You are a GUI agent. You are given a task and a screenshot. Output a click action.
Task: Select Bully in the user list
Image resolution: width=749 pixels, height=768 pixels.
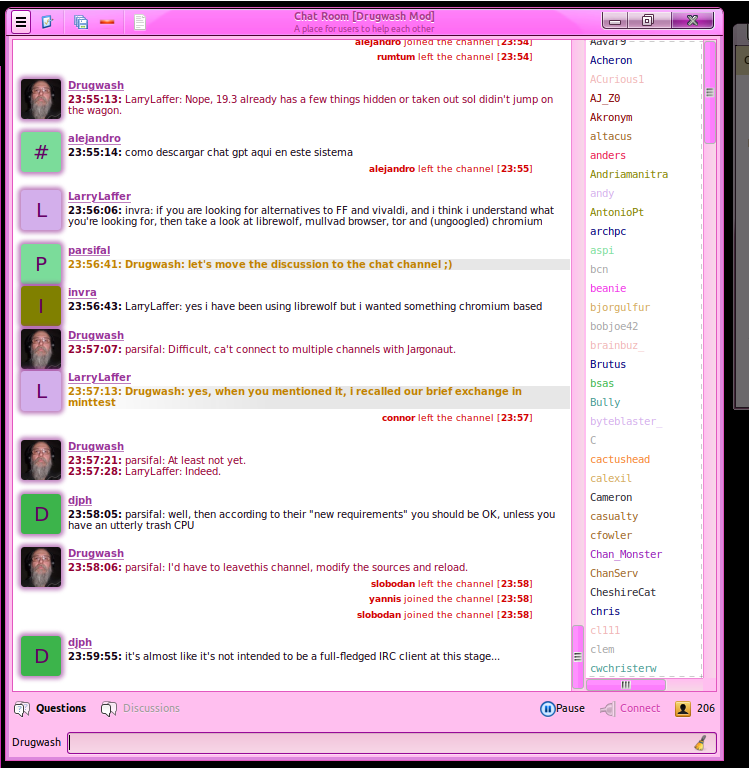(x=605, y=403)
